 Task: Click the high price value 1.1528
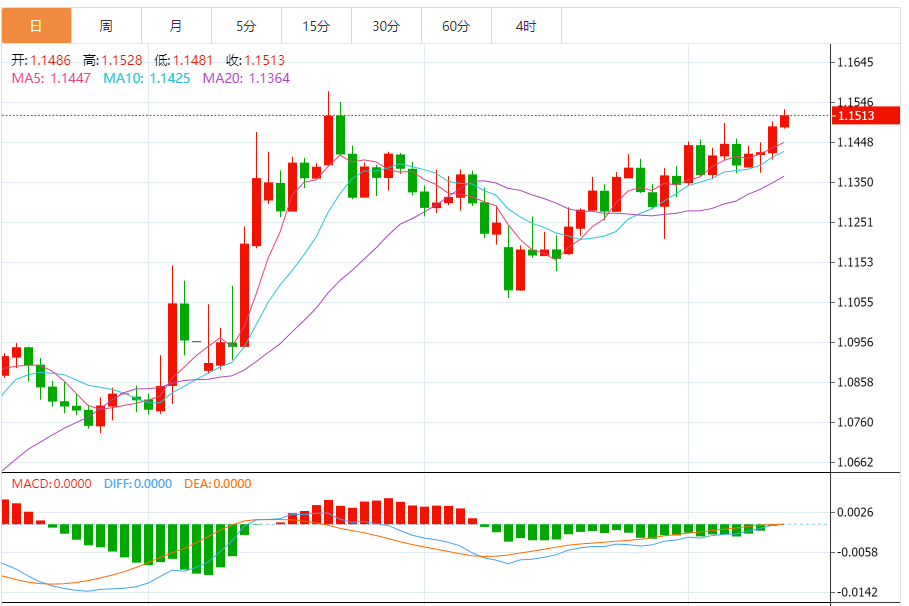click(x=122, y=60)
